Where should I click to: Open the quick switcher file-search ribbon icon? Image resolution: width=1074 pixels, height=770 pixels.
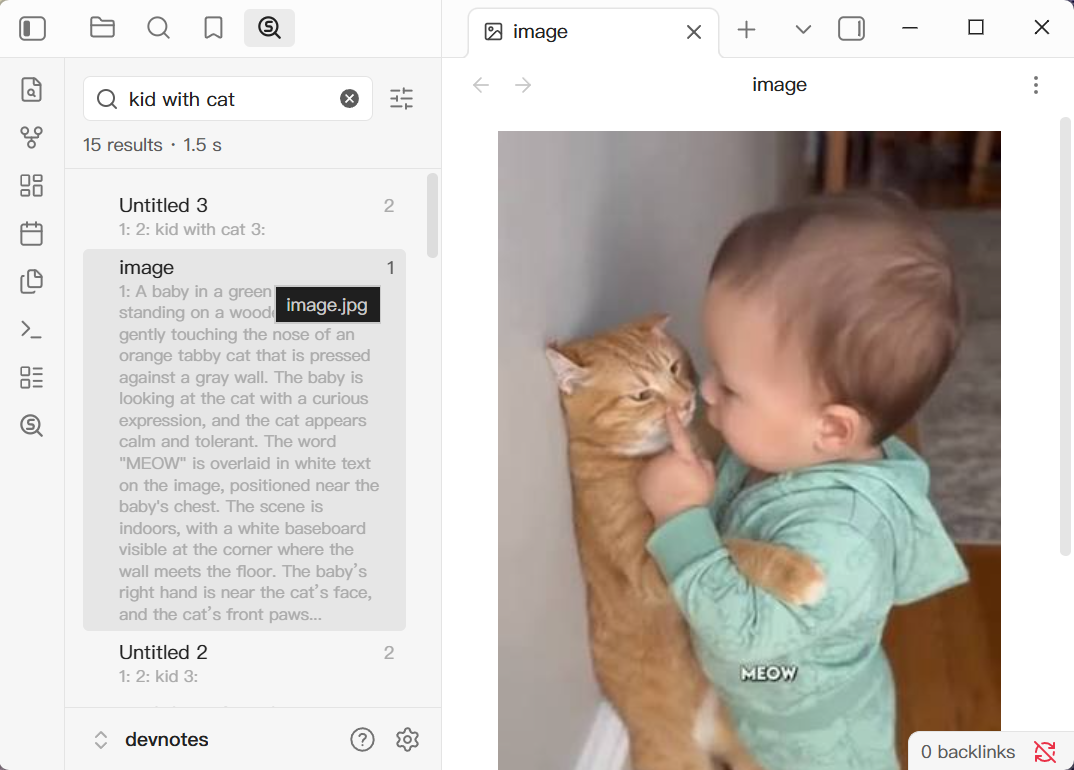(x=32, y=90)
